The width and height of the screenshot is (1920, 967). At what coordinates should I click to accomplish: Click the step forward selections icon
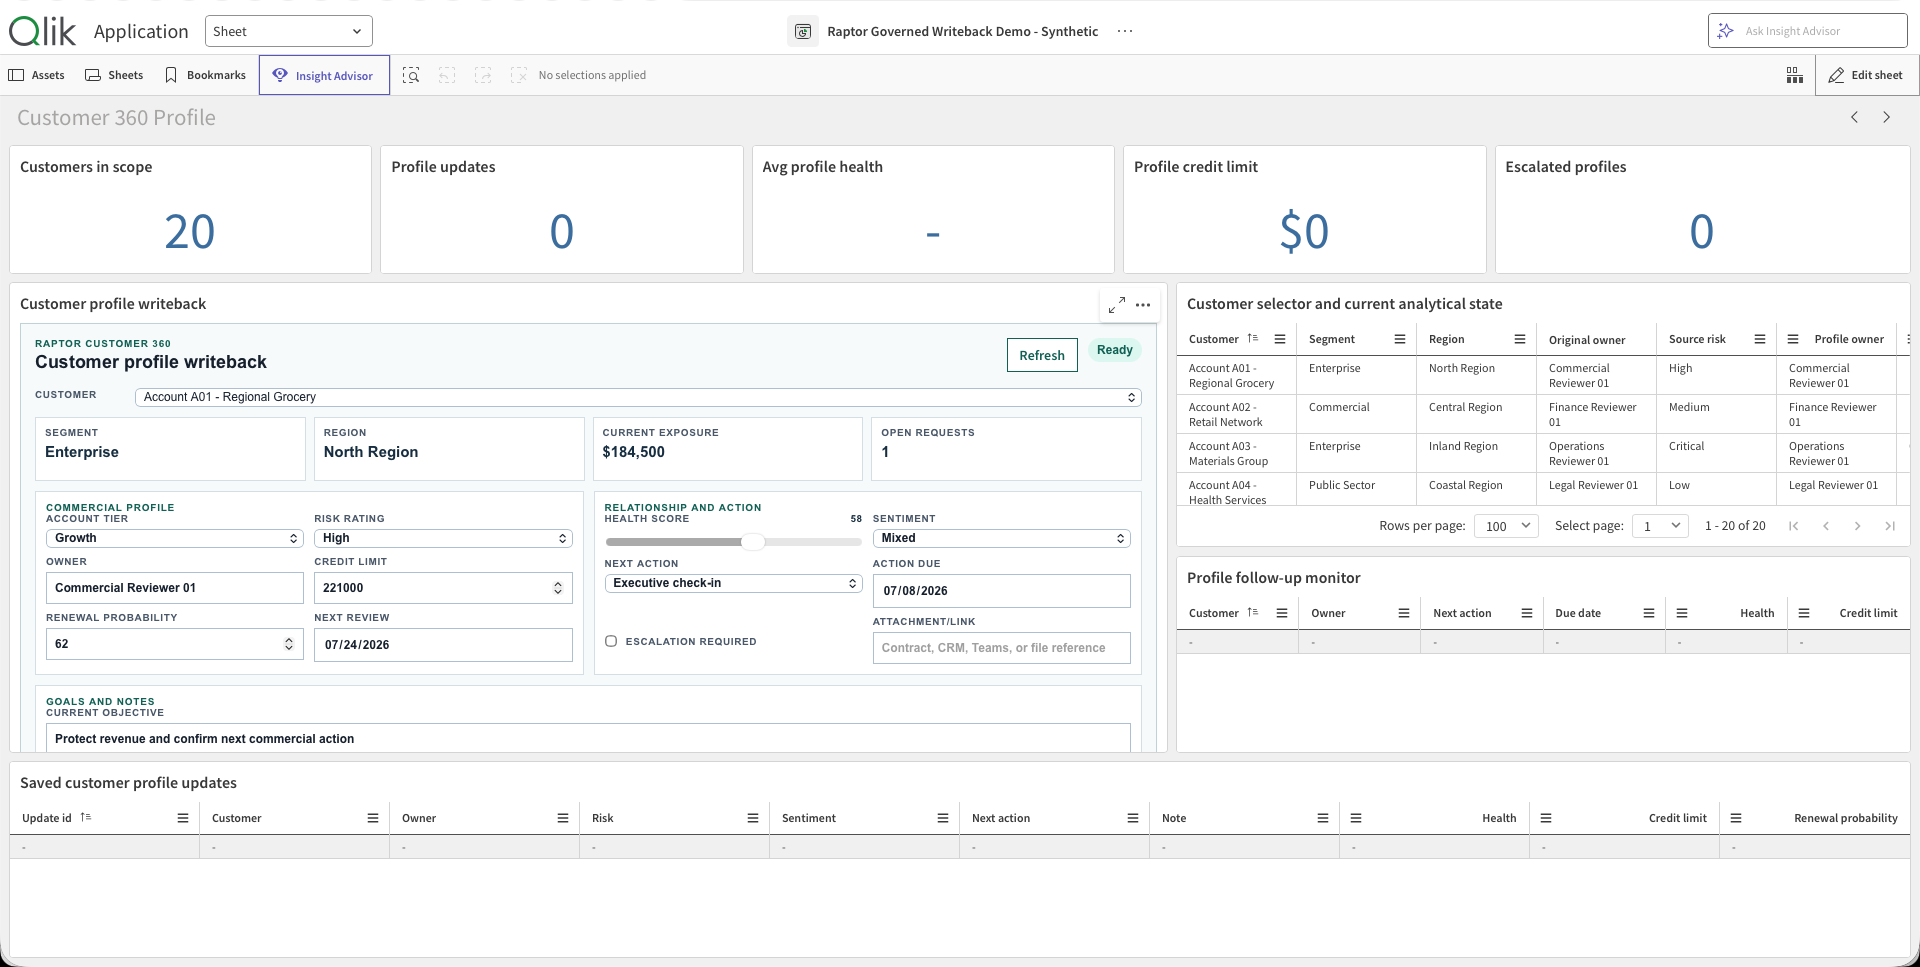pos(483,75)
